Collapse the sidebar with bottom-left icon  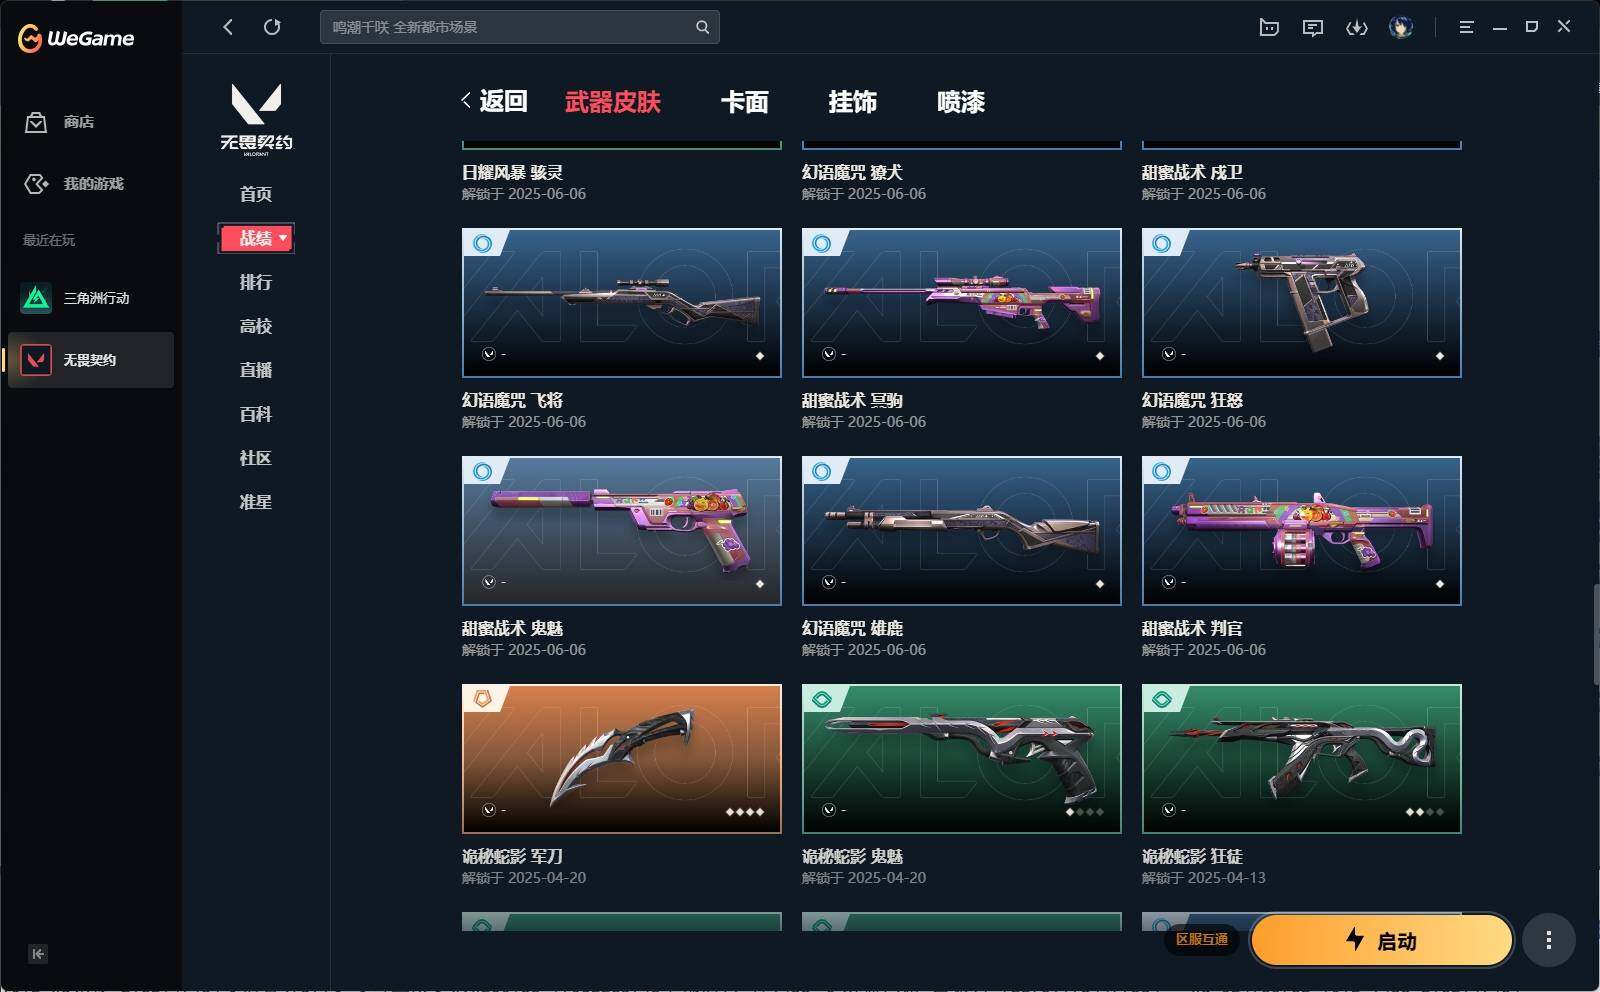[38, 954]
